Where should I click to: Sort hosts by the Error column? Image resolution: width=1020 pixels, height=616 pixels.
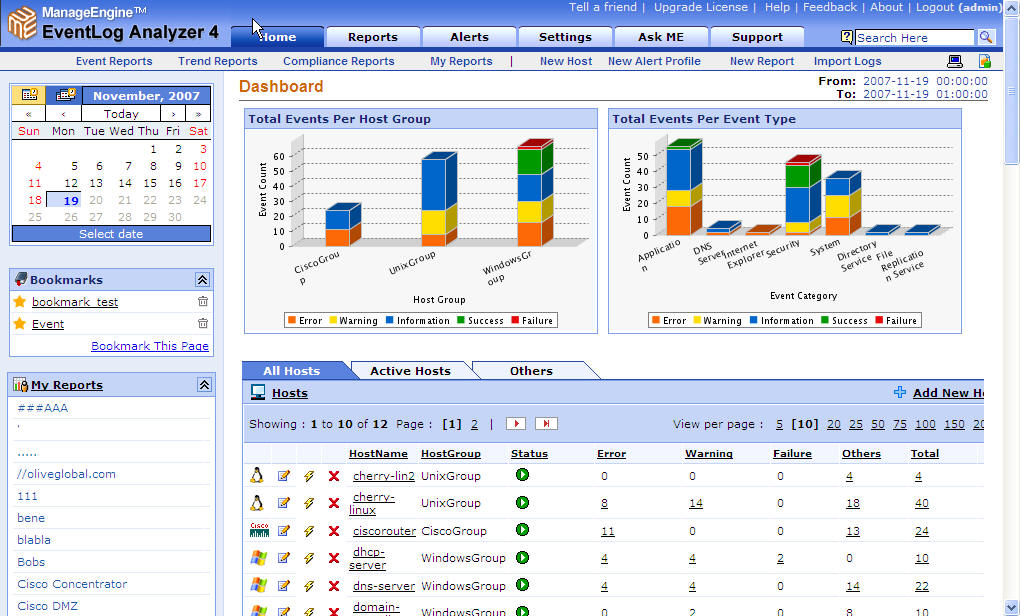tap(611, 453)
